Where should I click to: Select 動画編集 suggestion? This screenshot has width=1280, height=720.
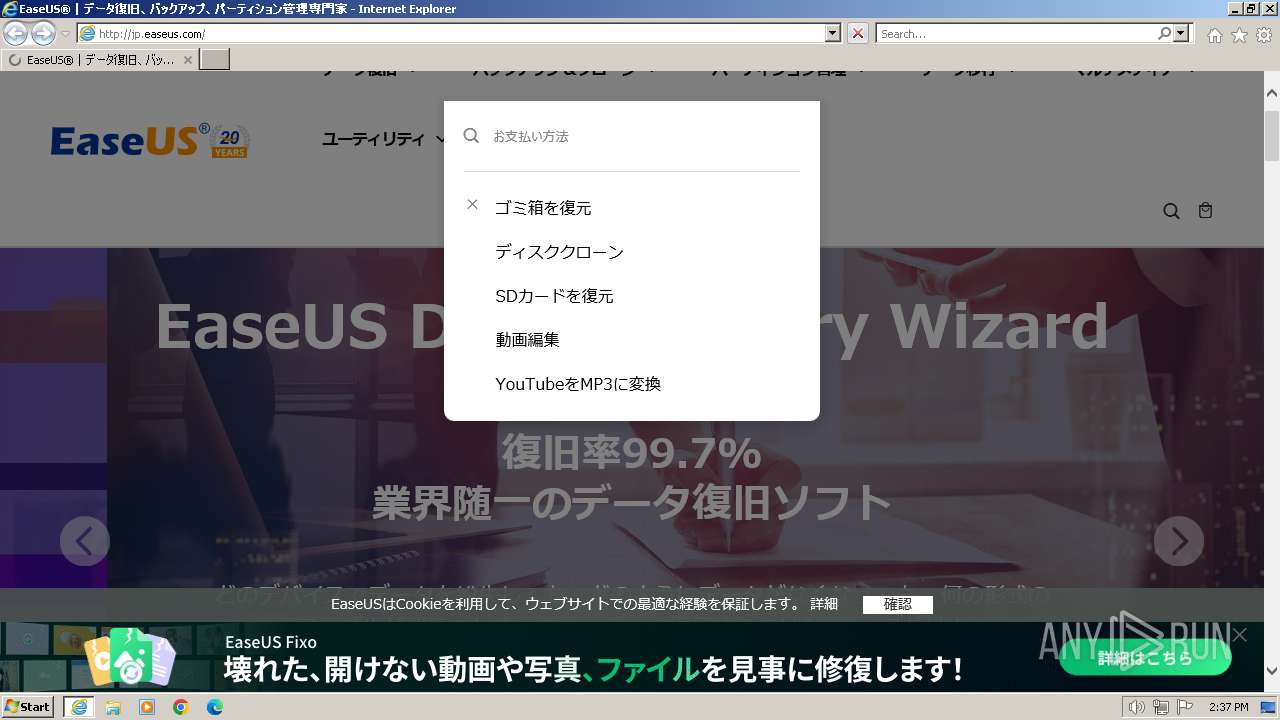(527, 340)
